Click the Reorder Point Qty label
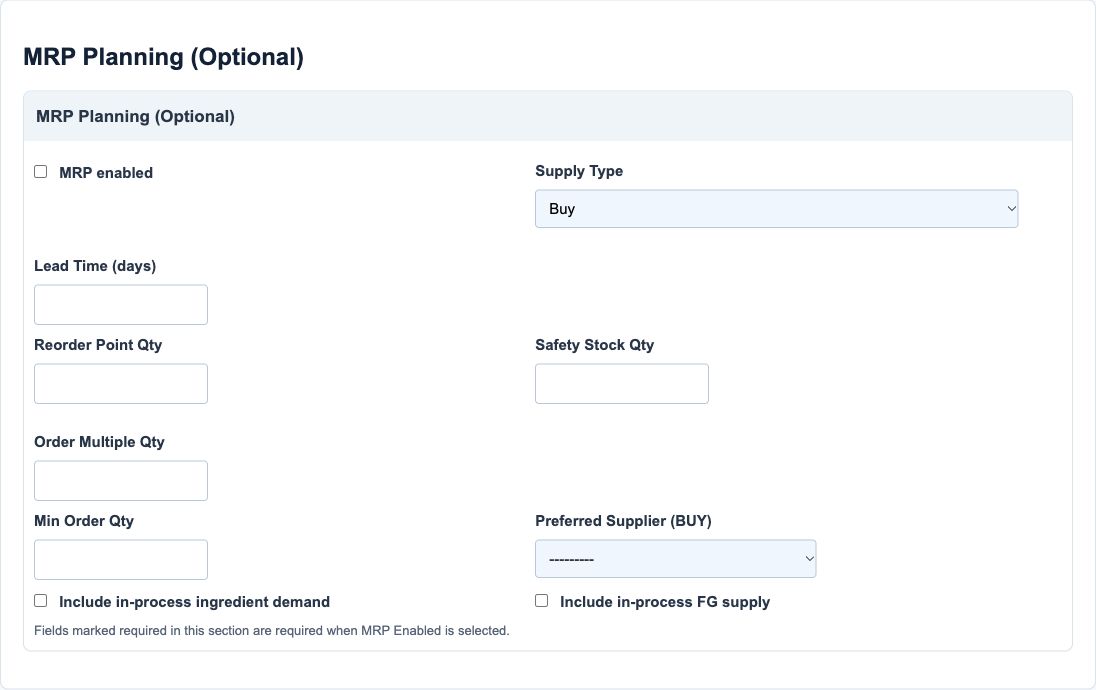 [98, 345]
